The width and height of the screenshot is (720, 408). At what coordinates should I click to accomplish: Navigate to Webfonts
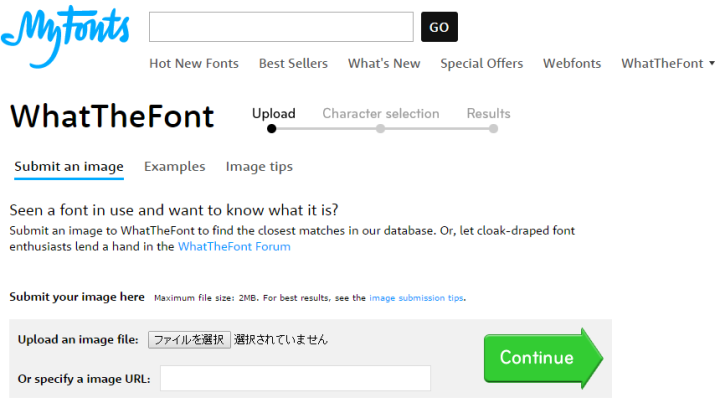pos(572,63)
